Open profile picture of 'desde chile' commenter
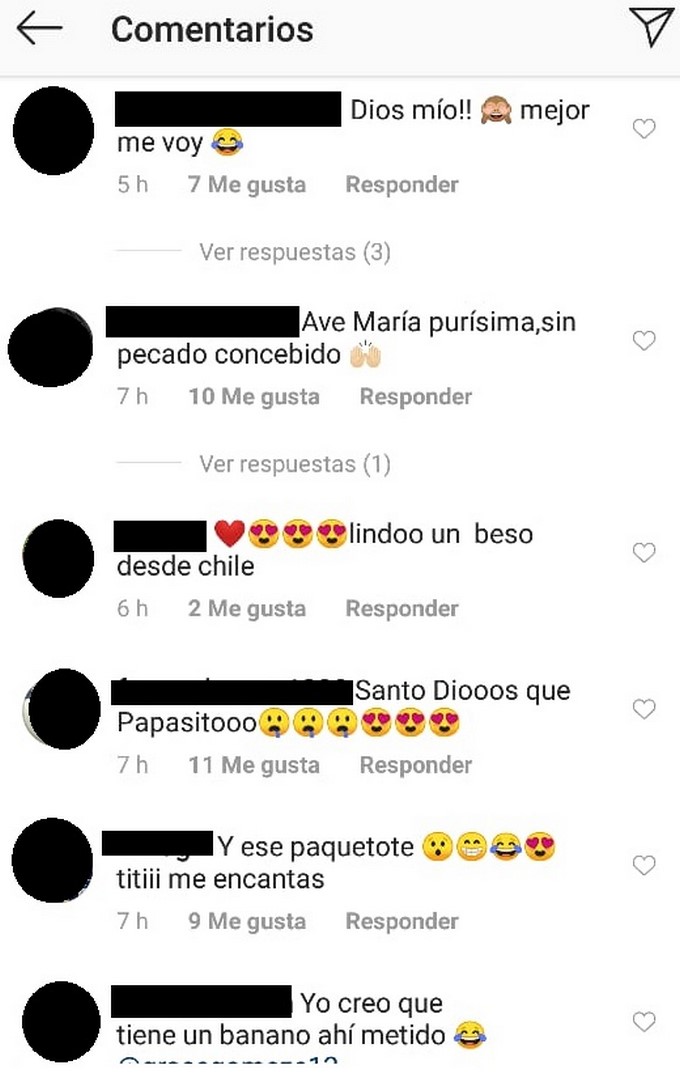 tap(58, 558)
